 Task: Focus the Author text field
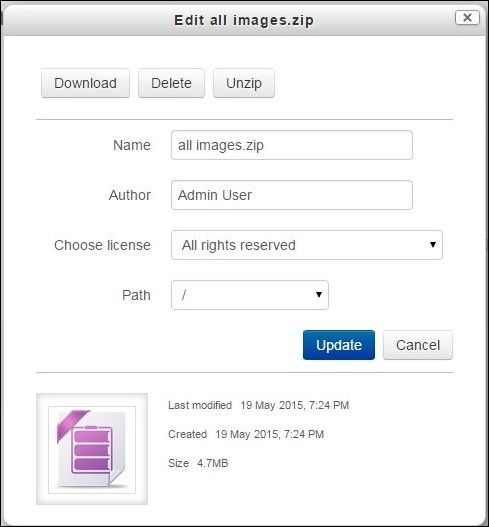click(x=292, y=195)
